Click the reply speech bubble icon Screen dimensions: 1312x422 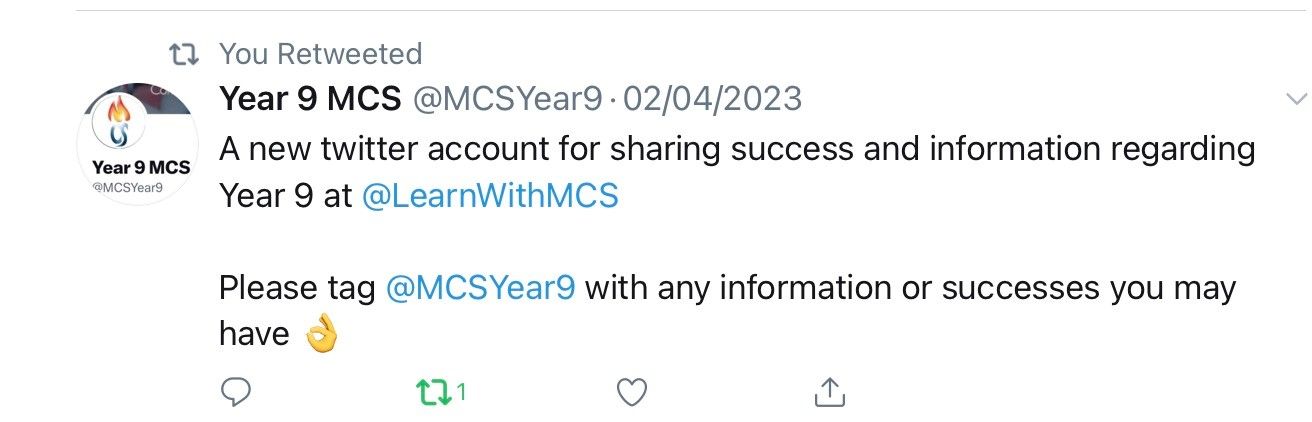coord(234,393)
